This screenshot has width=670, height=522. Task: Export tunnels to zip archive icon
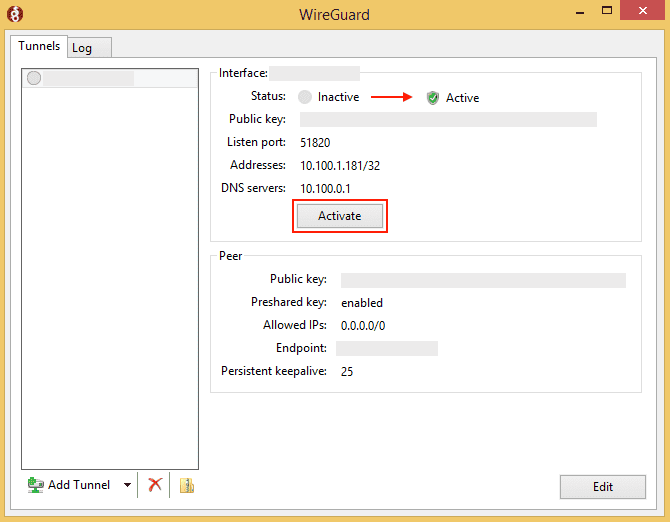[187, 485]
